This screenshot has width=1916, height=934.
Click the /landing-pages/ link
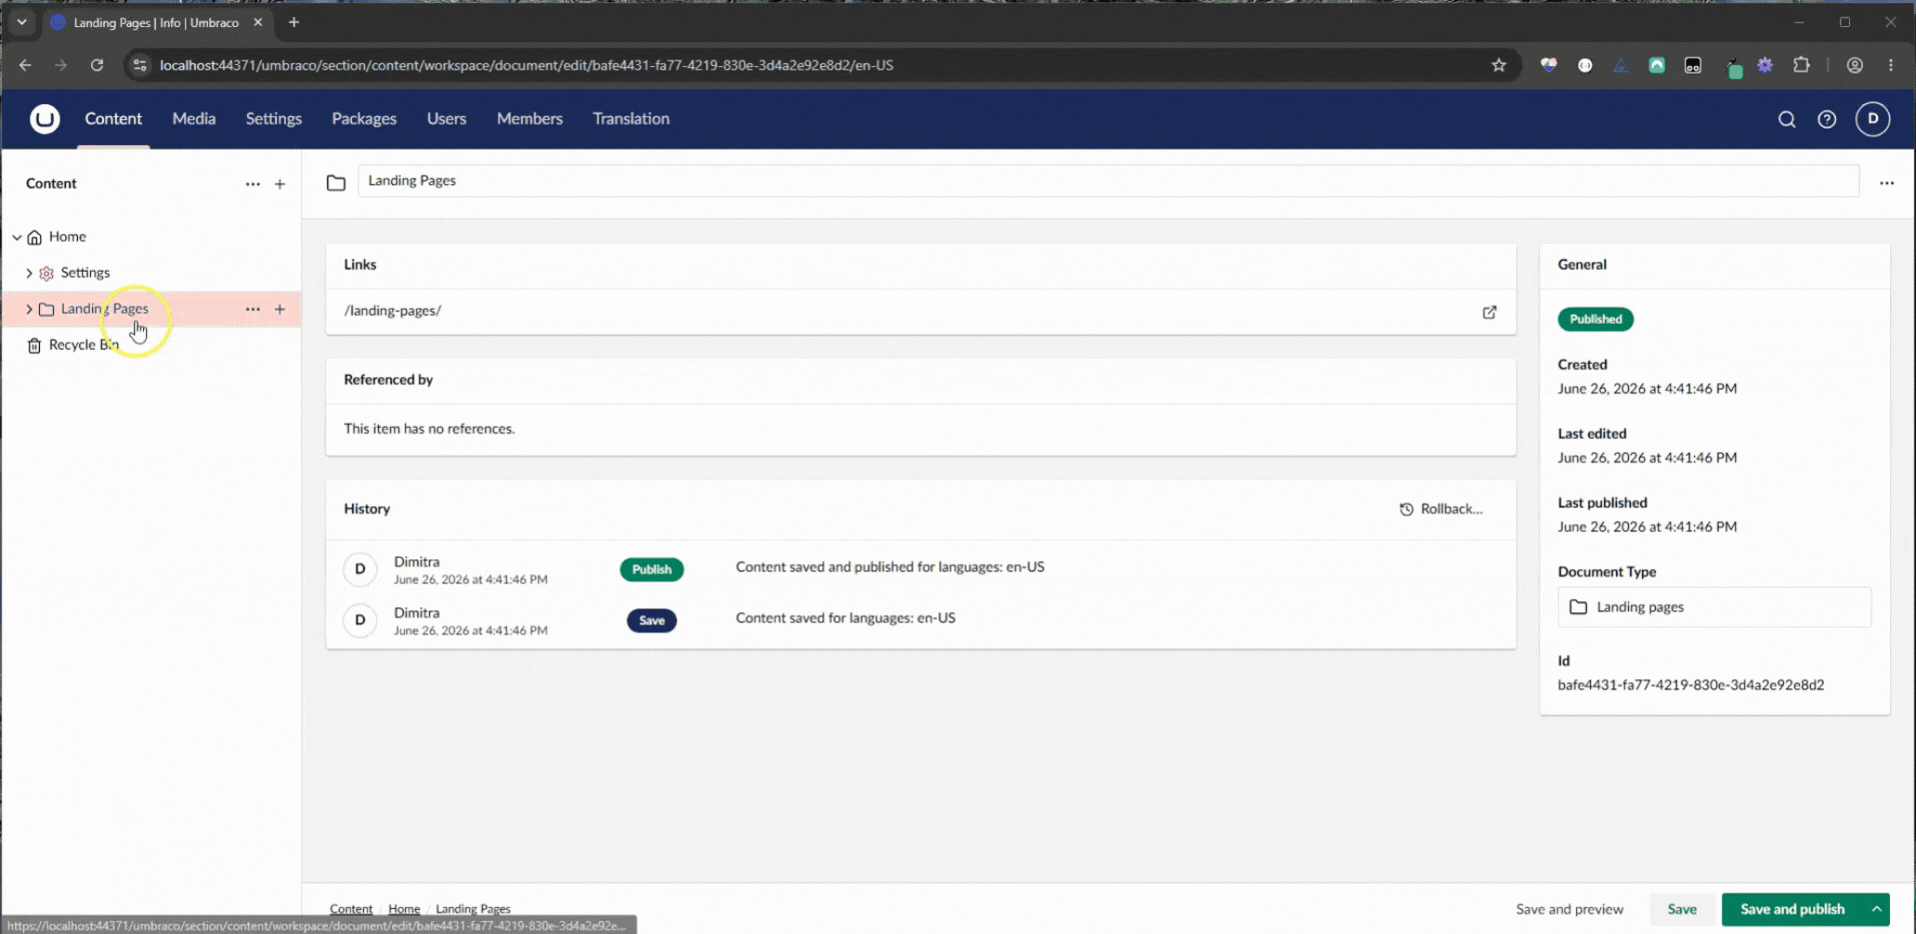coord(392,311)
